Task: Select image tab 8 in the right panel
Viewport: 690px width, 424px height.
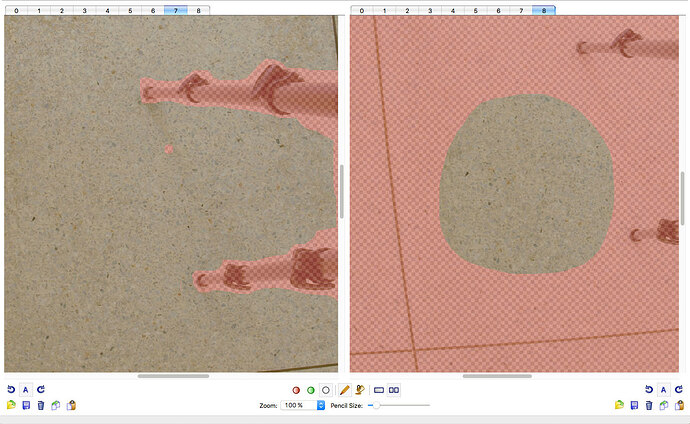Action: 544,11
